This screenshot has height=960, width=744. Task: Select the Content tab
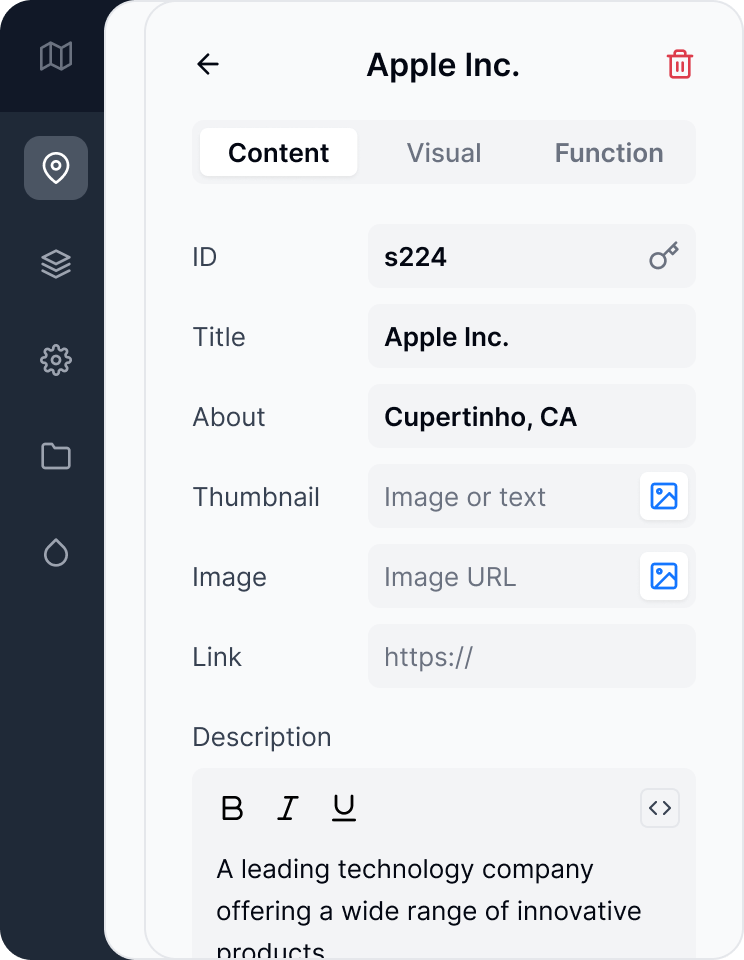279,152
